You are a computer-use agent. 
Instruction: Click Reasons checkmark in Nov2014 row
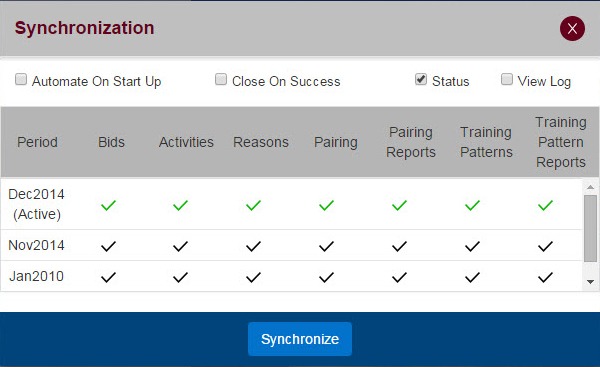pos(253,246)
